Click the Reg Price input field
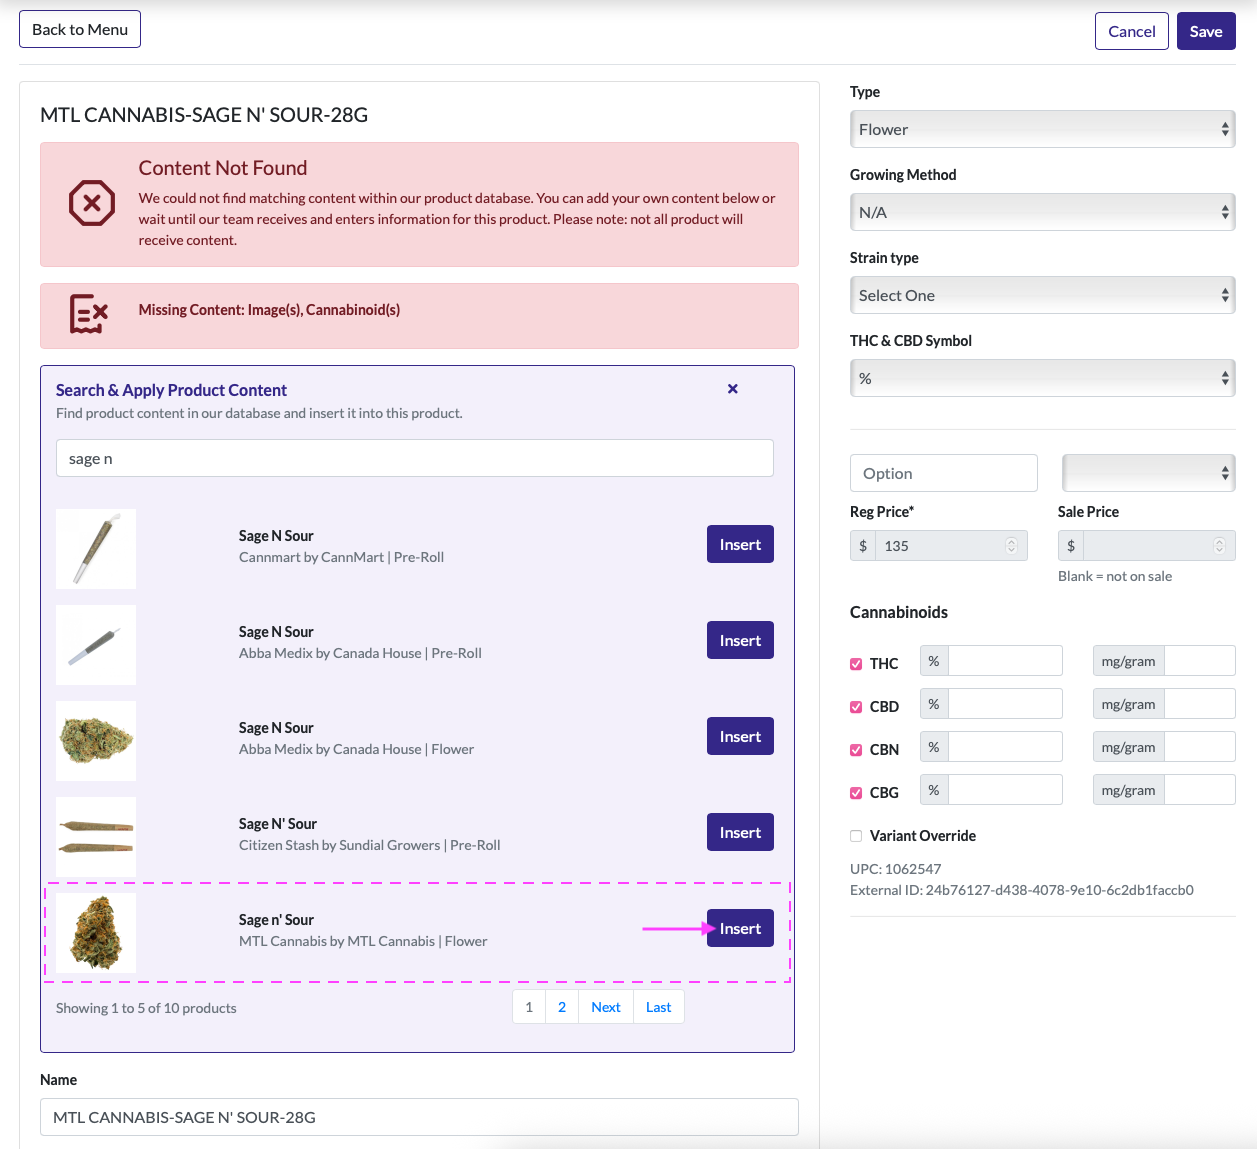 coord(951,545)
